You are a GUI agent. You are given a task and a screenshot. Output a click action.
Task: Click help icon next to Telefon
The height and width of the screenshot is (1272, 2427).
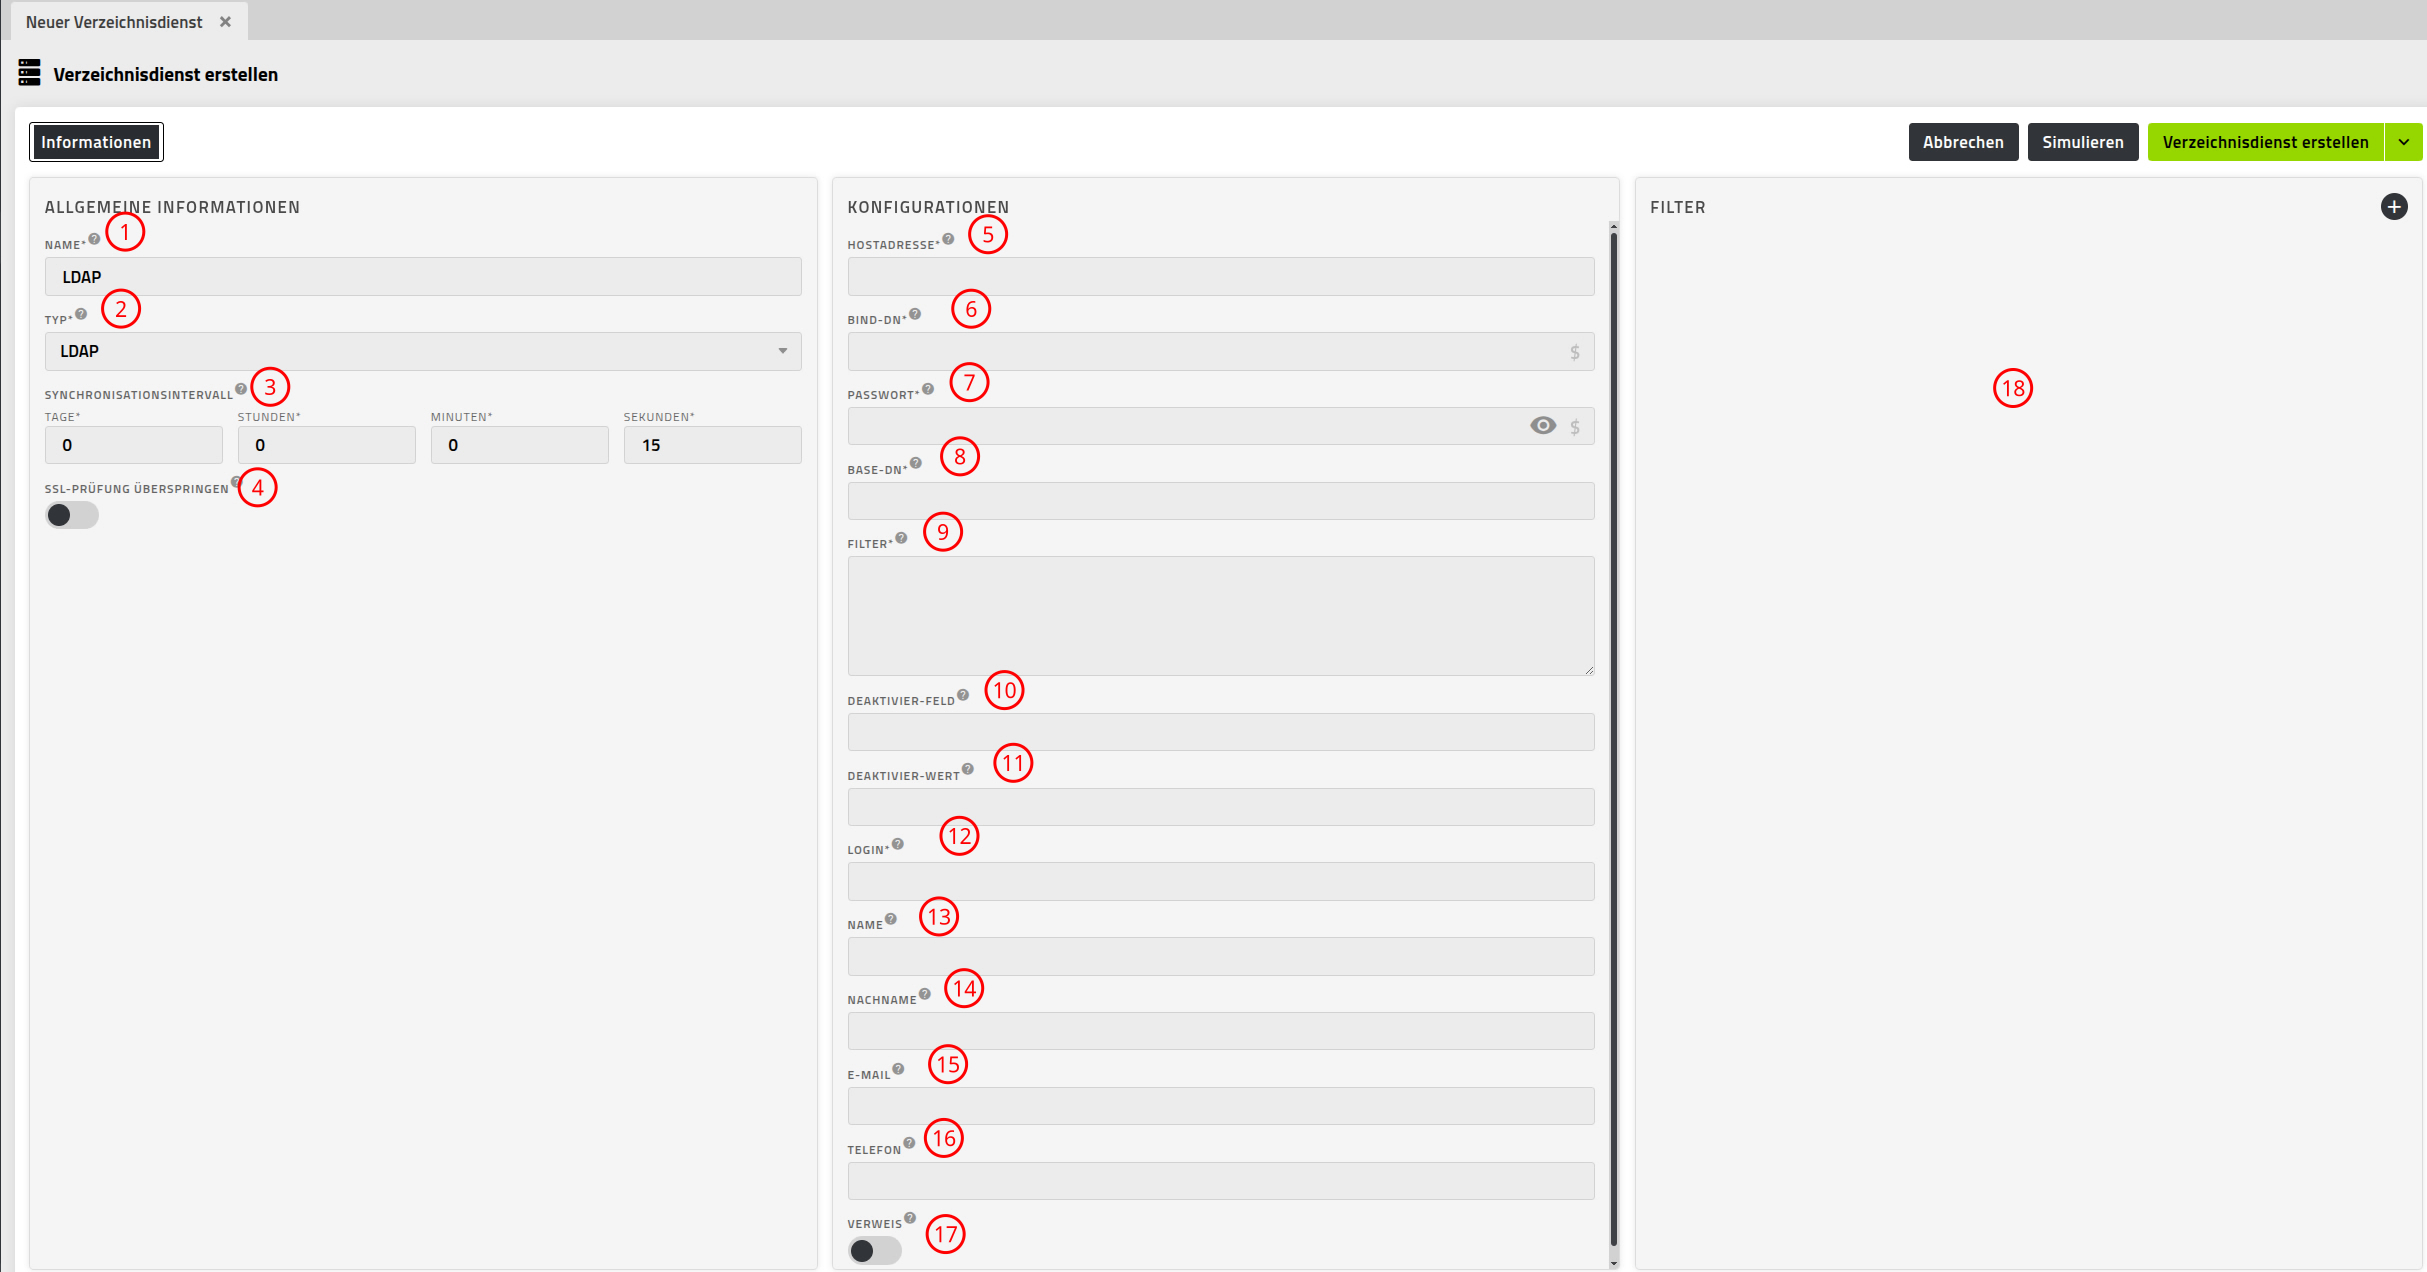[909, 1143]
